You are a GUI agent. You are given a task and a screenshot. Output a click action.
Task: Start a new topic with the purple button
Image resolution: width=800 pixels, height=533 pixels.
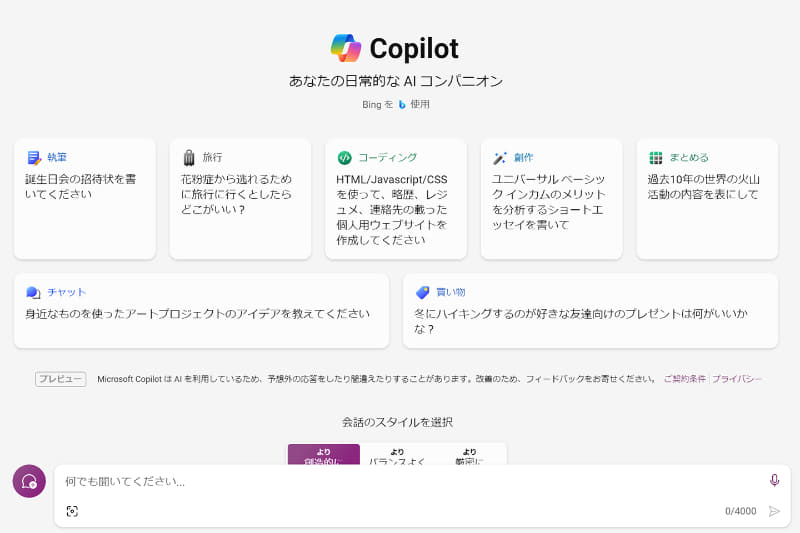[x=29, y=481]
